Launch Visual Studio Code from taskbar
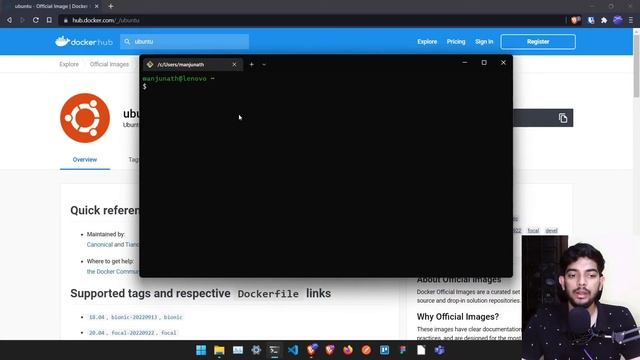 pyautogui.click(x=293, y=350)
